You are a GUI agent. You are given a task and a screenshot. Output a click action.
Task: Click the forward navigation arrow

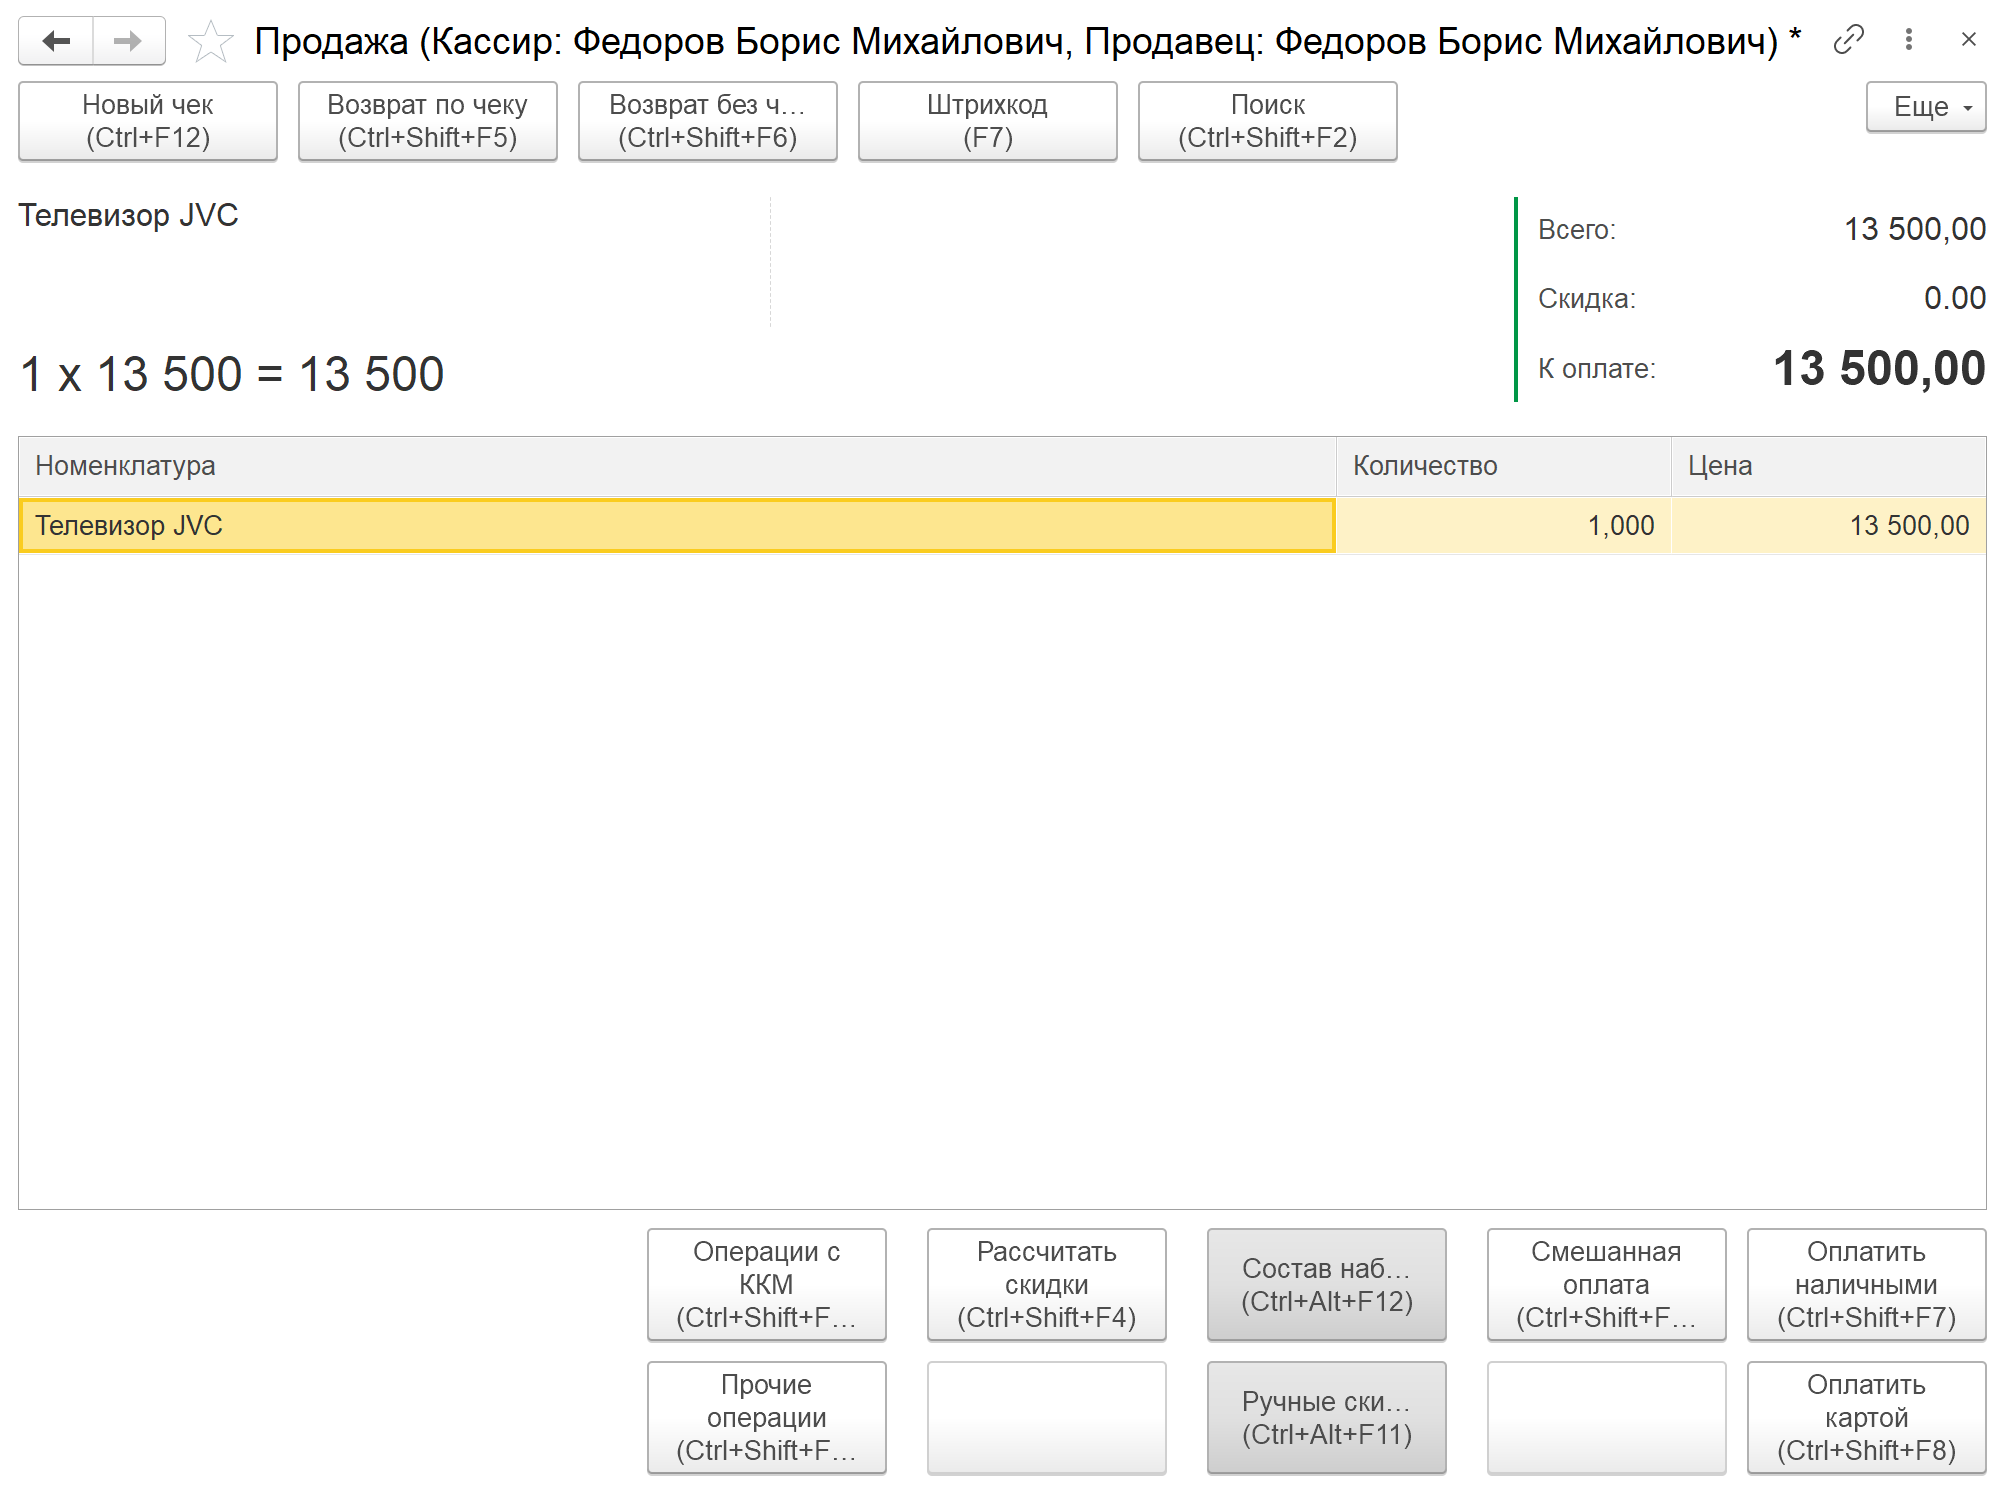pos(128,41)
